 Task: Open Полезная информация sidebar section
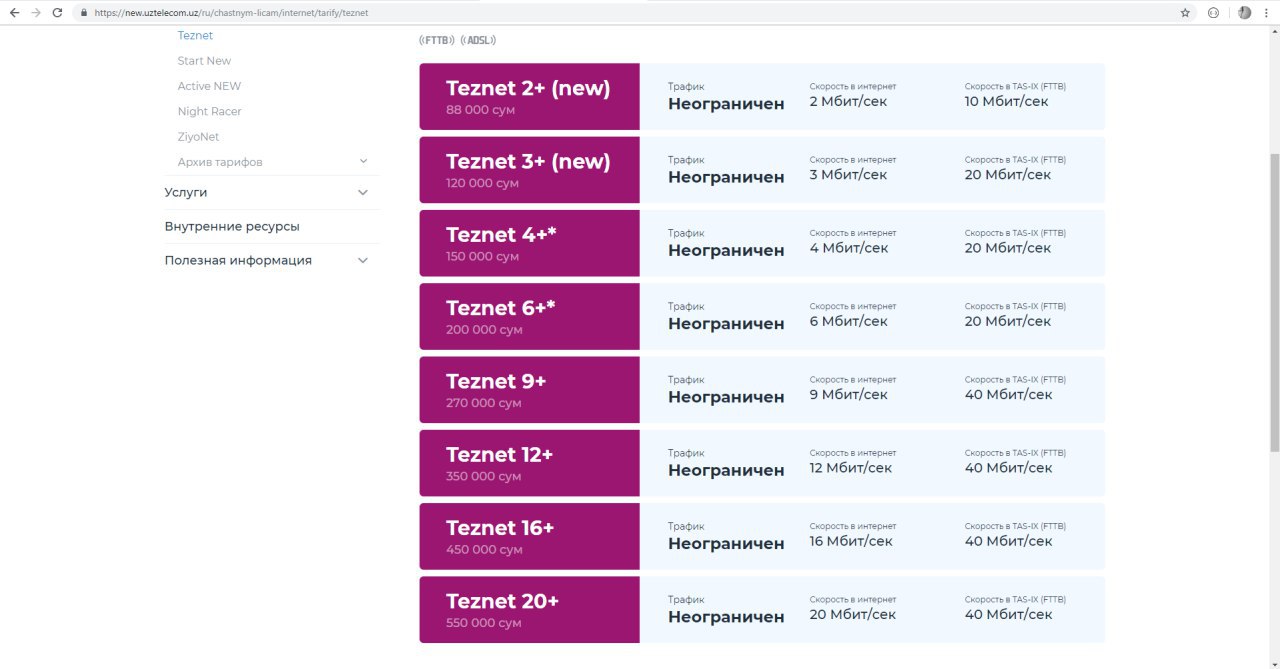click(x=238, y=260)
